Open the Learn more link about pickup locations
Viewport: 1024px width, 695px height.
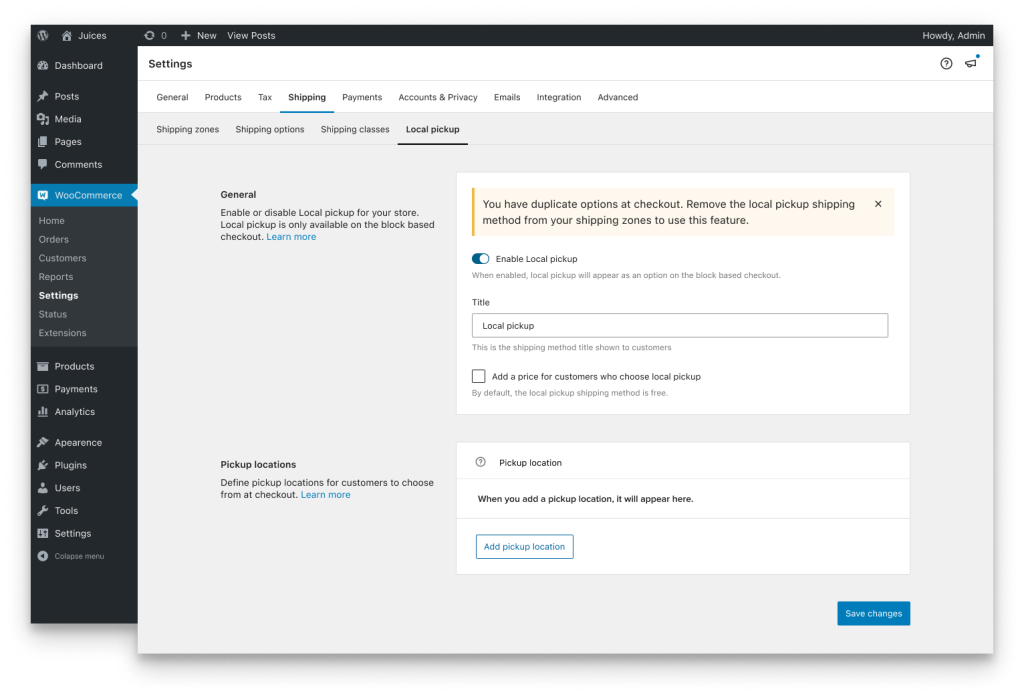tap(325, 494)
